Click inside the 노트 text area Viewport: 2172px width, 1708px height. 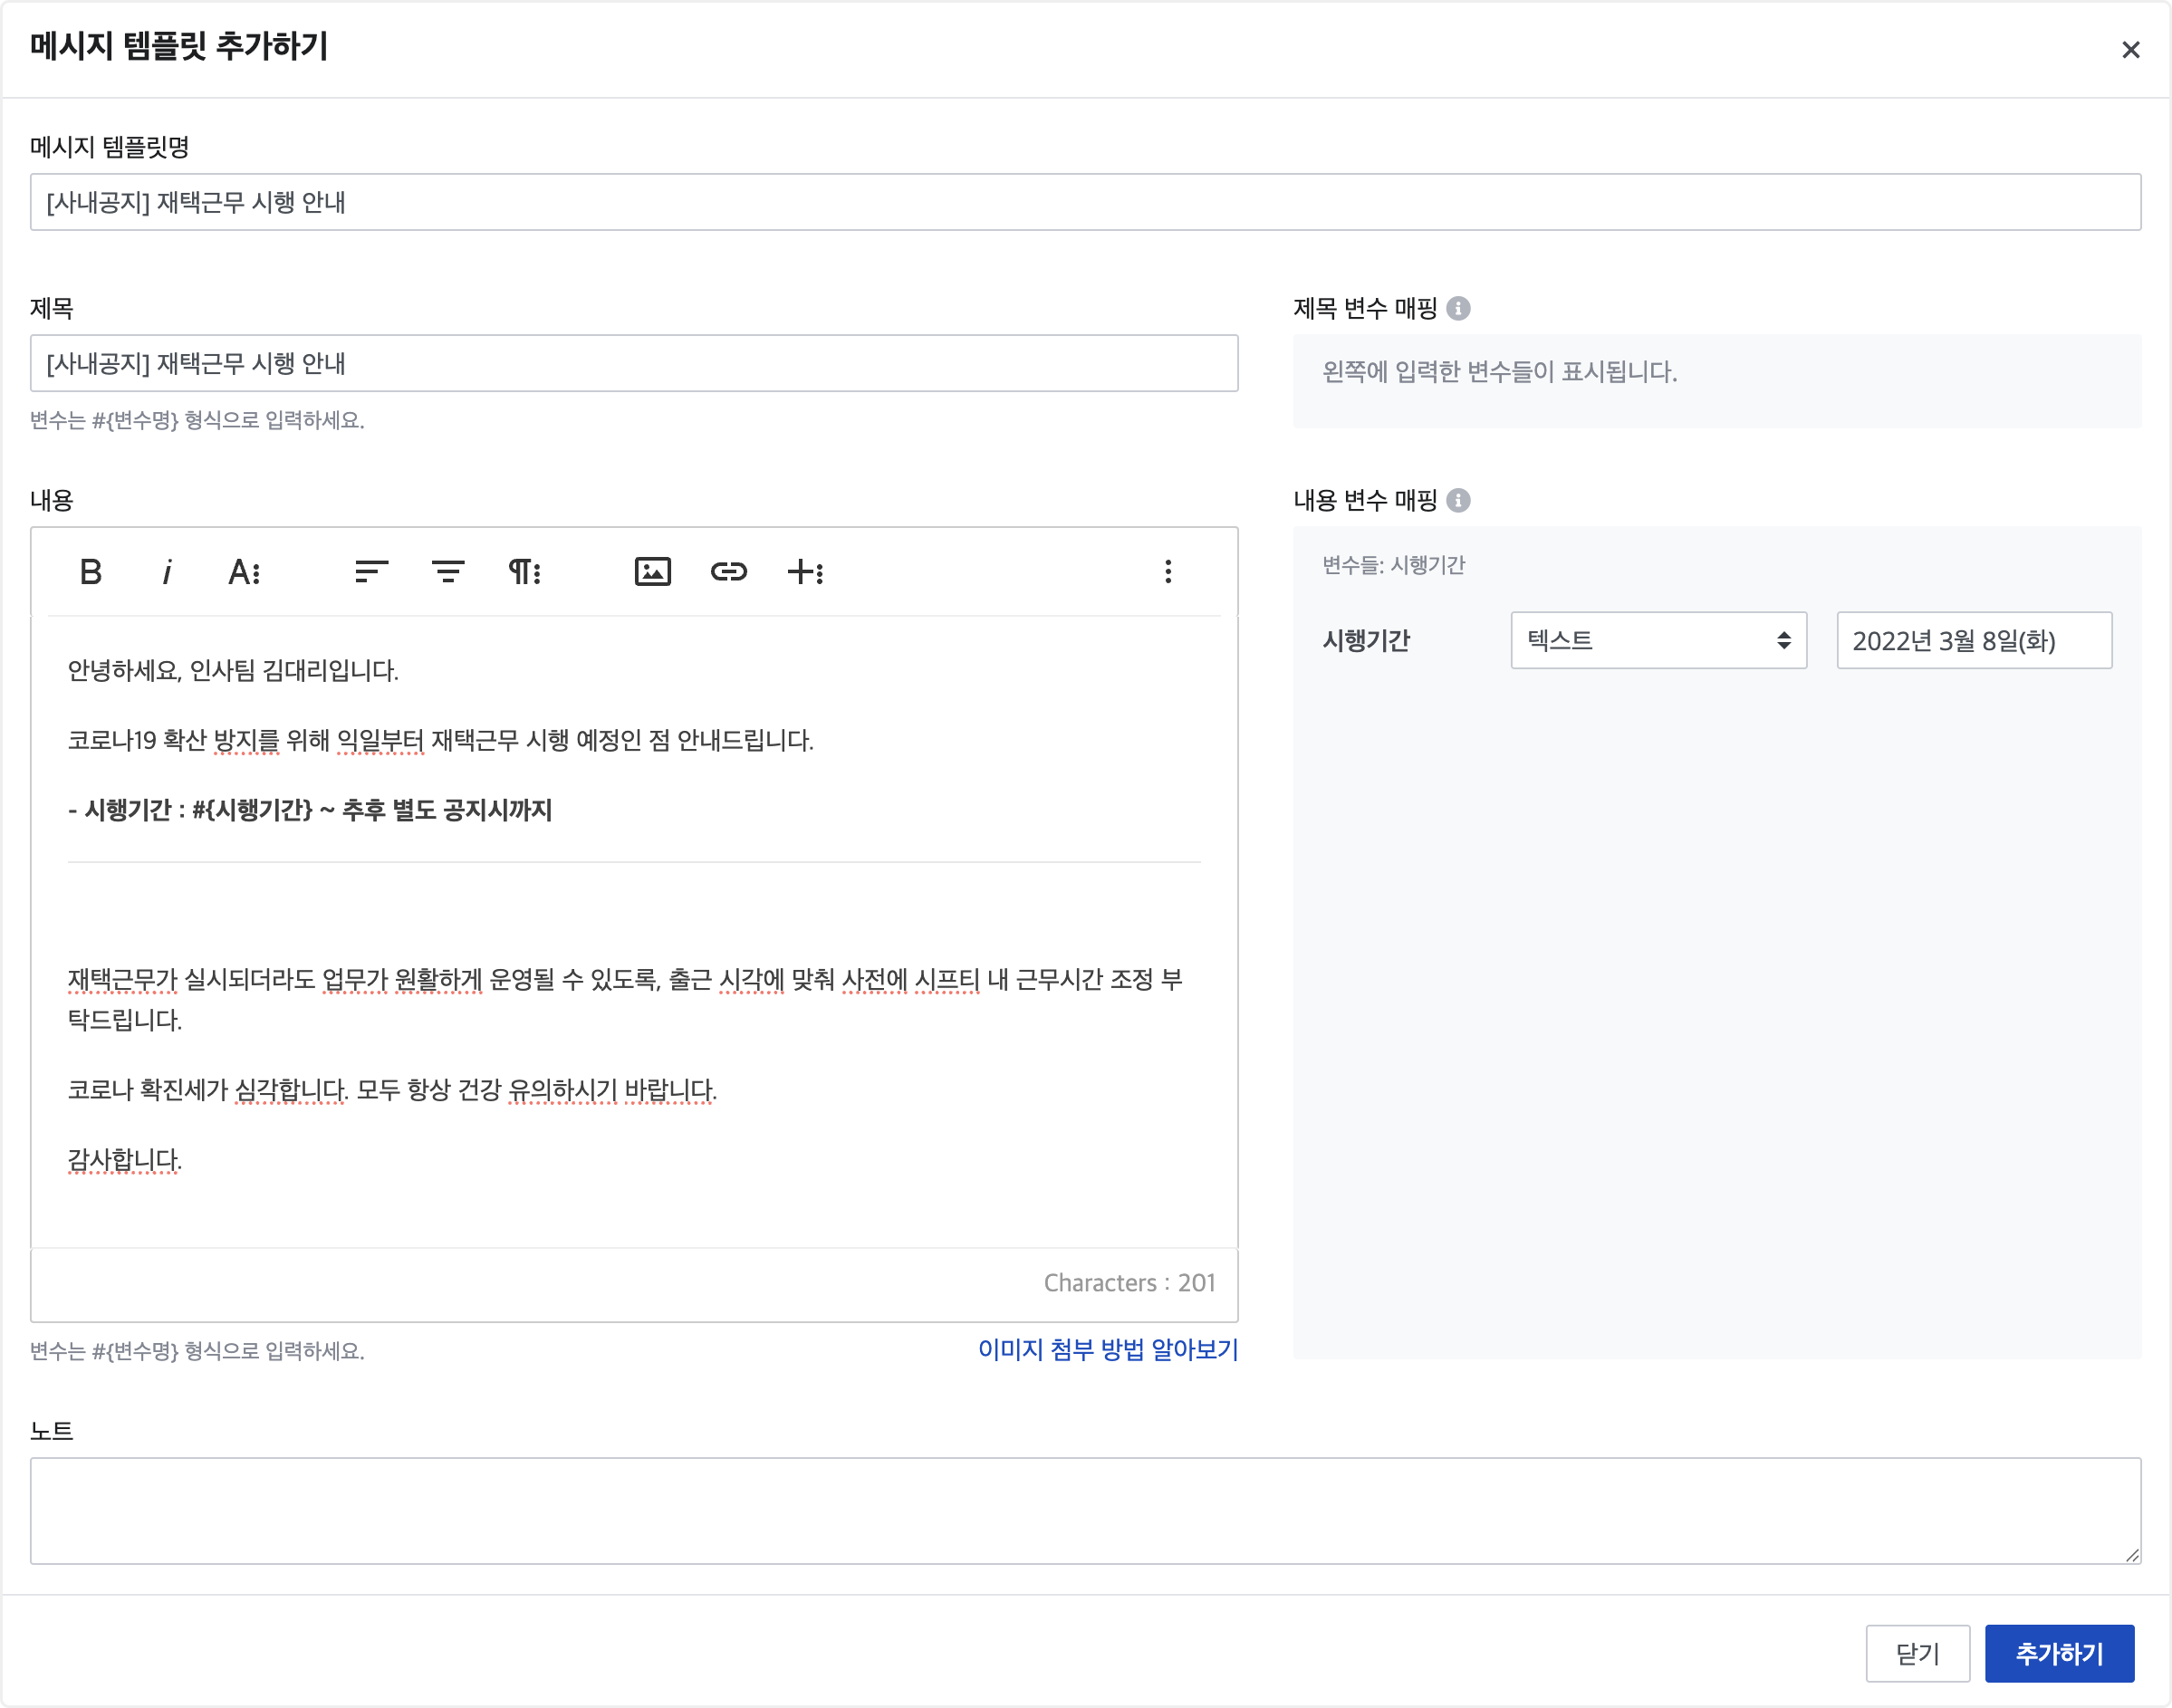[1085, 1510]
